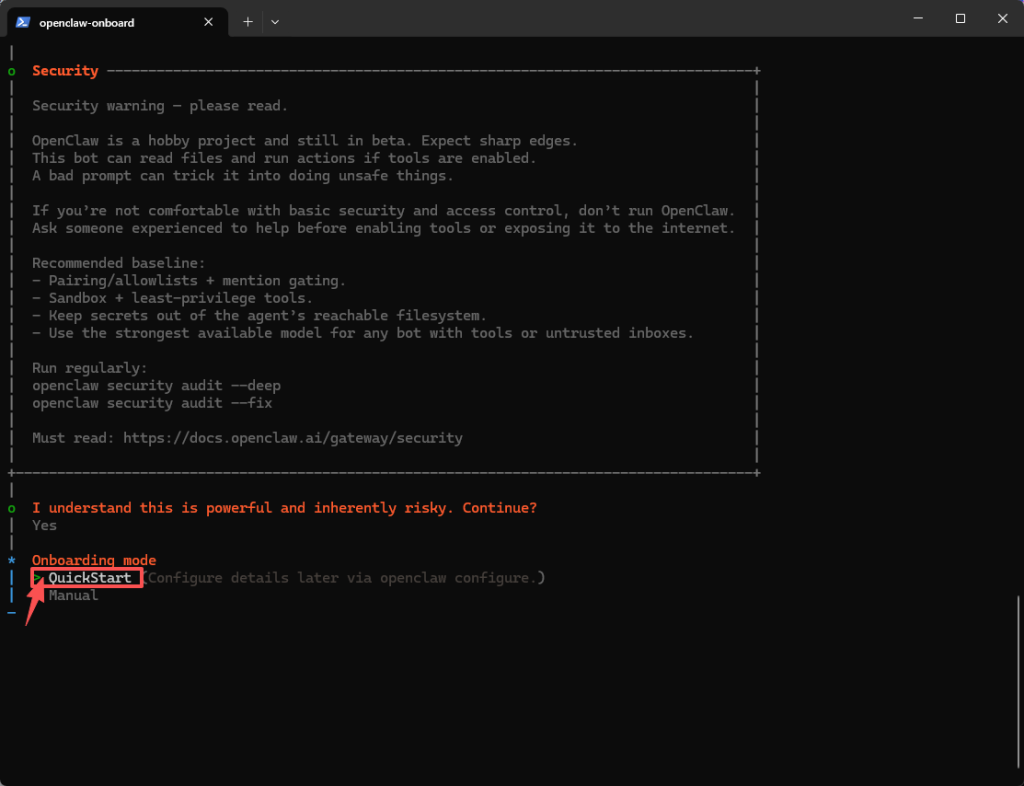Click 'A bad prompt can trick it' line
Image resolution: width=1024 pixels, height=786 pixels.
click(242, 176)
